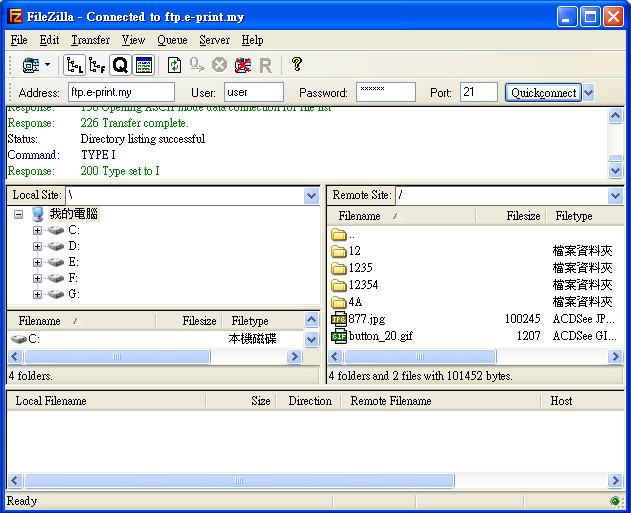Click remote file list horizontal scrollbar thumb
The image size is (631, 513).
420,356
